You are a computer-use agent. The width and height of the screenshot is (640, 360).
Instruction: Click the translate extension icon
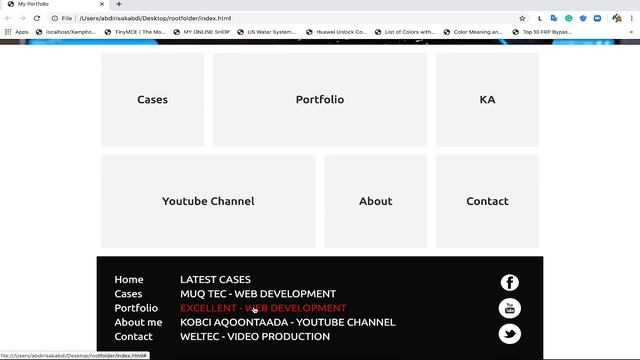point(554,18)
